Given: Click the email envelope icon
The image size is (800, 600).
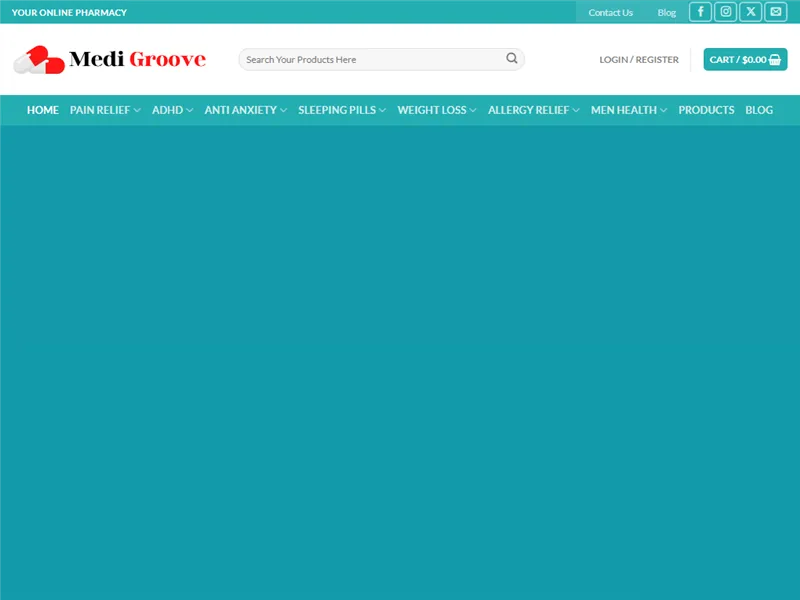Looking at the screenshot, I should [776, 12].
